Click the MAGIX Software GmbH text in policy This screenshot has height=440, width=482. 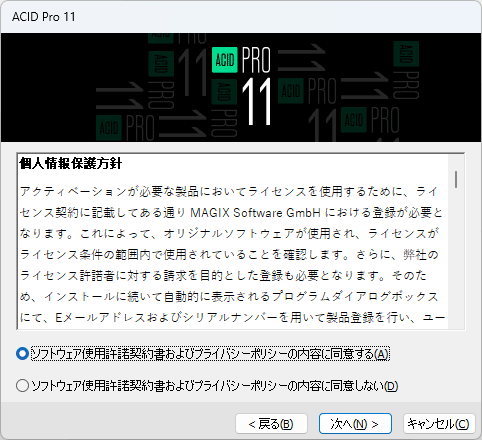tap(255, 213)
